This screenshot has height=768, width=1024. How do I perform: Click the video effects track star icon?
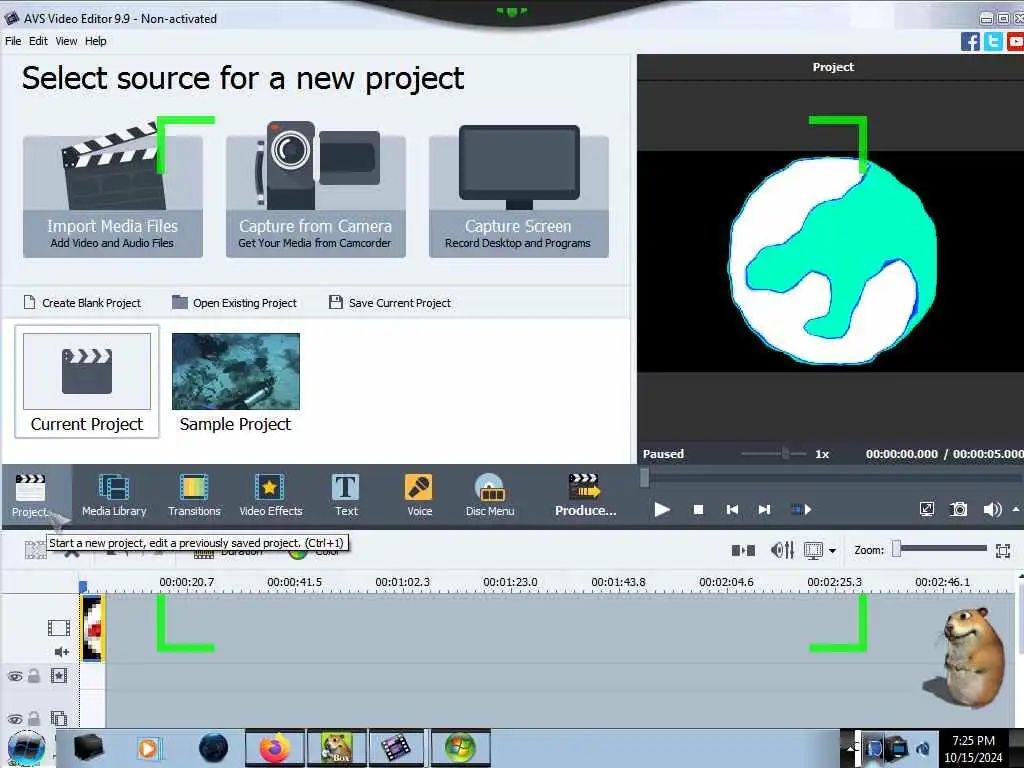59,676
